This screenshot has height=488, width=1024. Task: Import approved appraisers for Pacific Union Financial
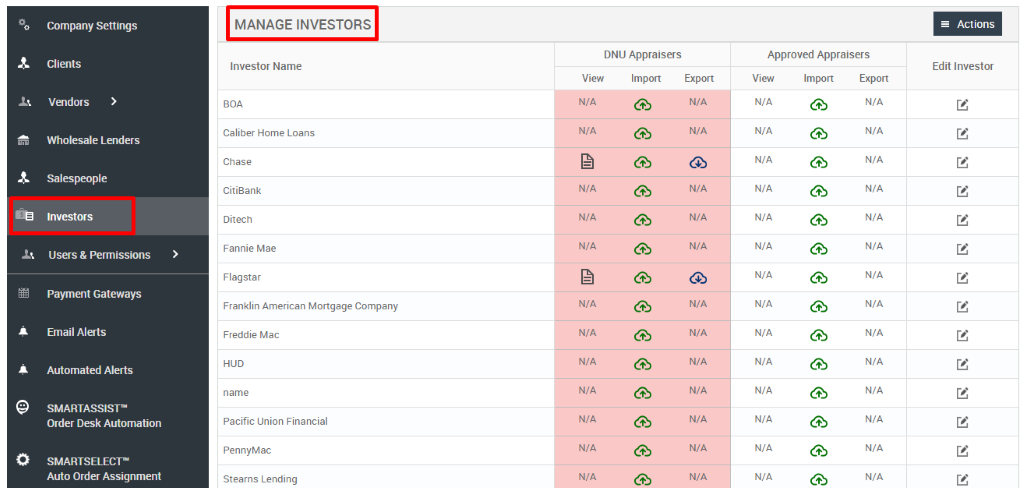(818, 422)
